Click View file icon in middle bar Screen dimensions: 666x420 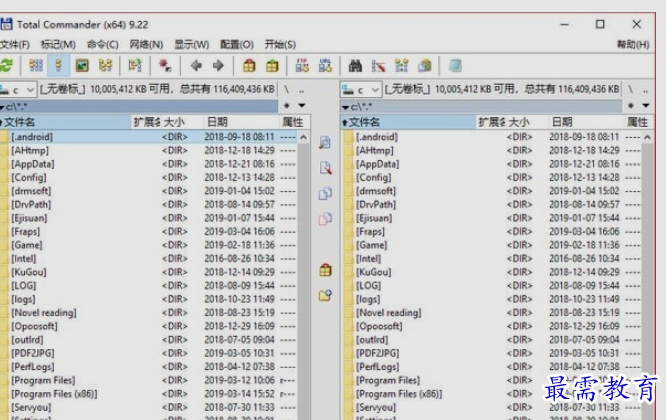tap(325, 143)
